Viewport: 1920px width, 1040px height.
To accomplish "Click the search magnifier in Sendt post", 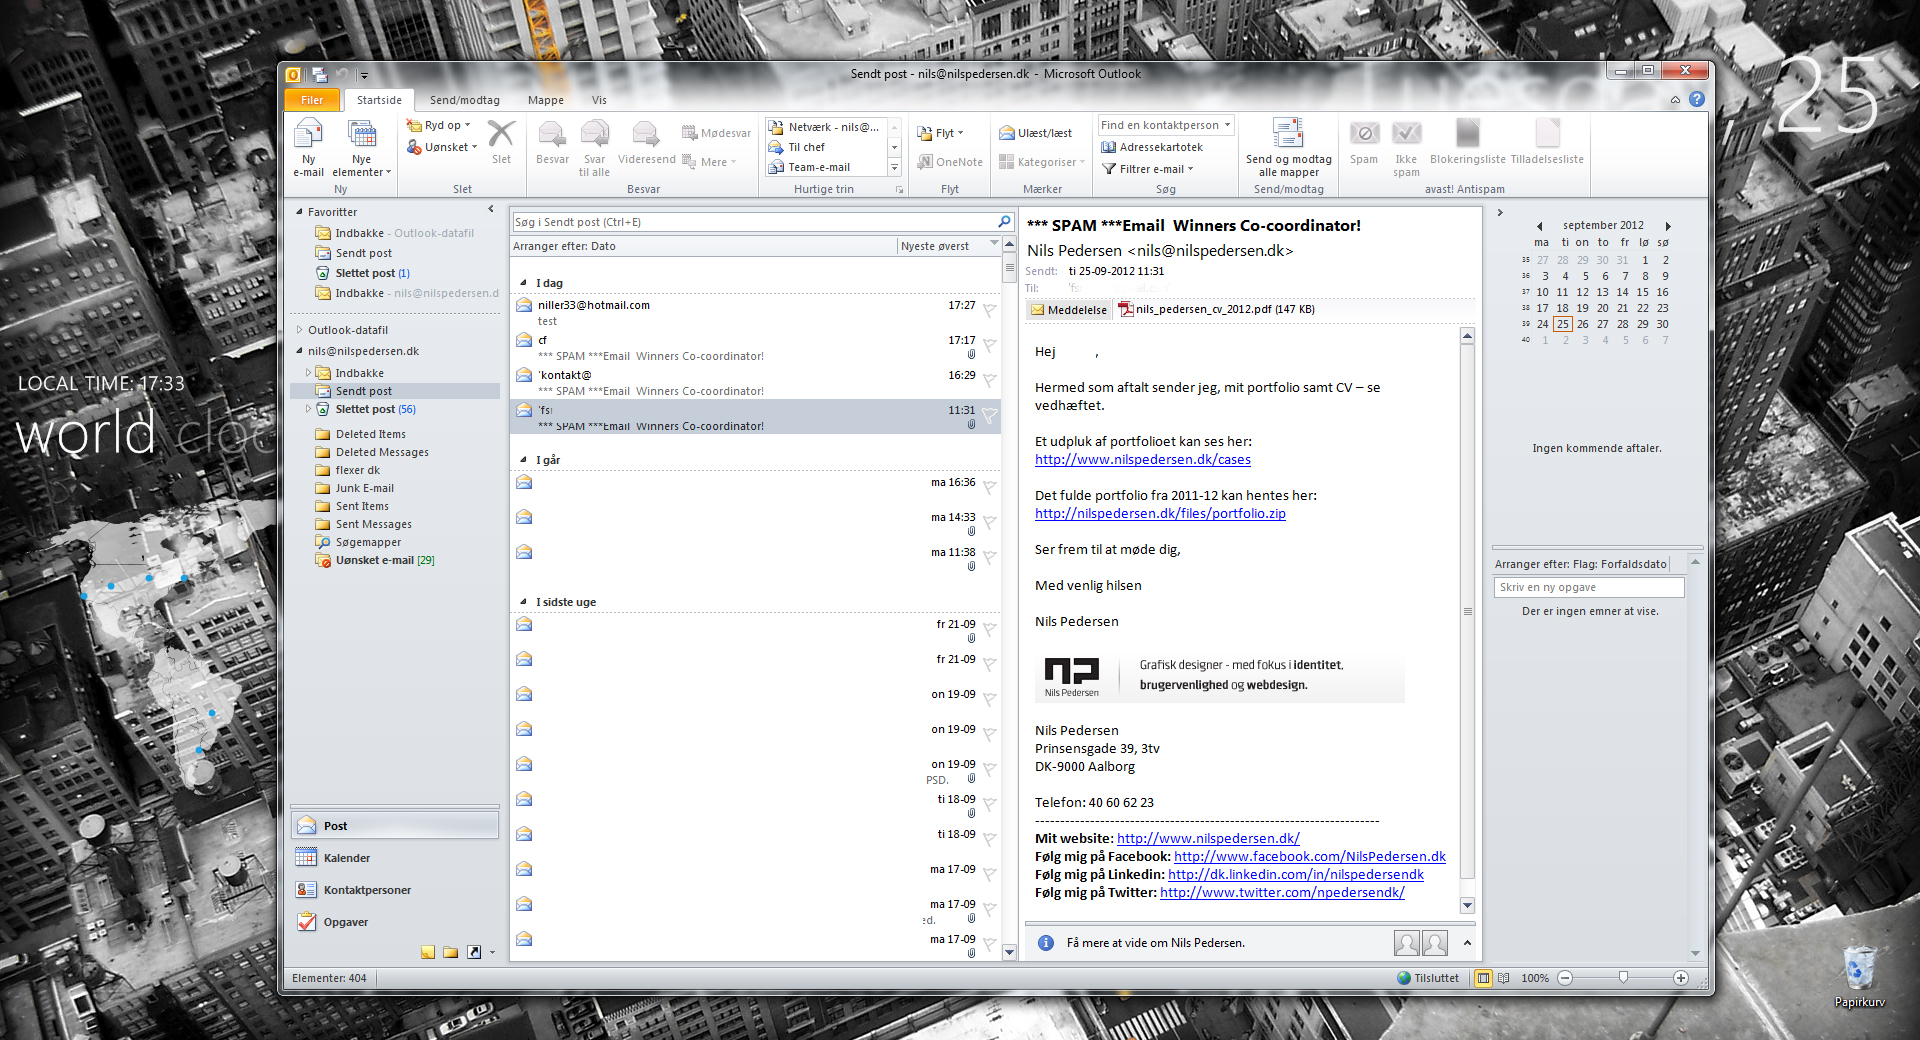I will [x=1004, y=222].
